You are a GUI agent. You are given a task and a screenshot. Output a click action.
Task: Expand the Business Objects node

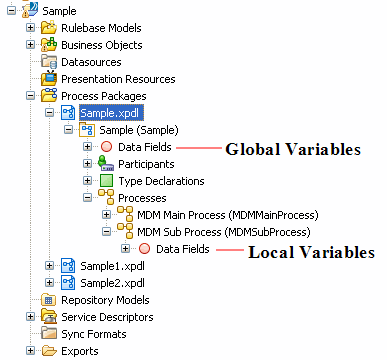click(x=30, y=45)
